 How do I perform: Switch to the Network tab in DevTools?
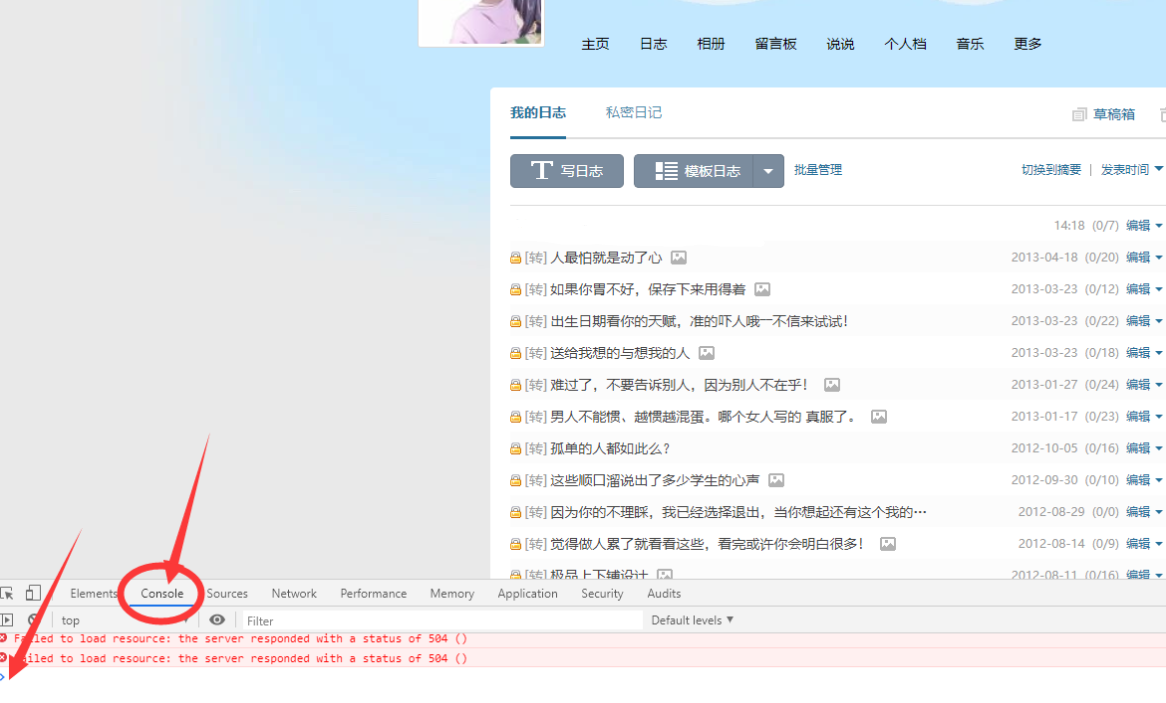(x=293, y=593)
